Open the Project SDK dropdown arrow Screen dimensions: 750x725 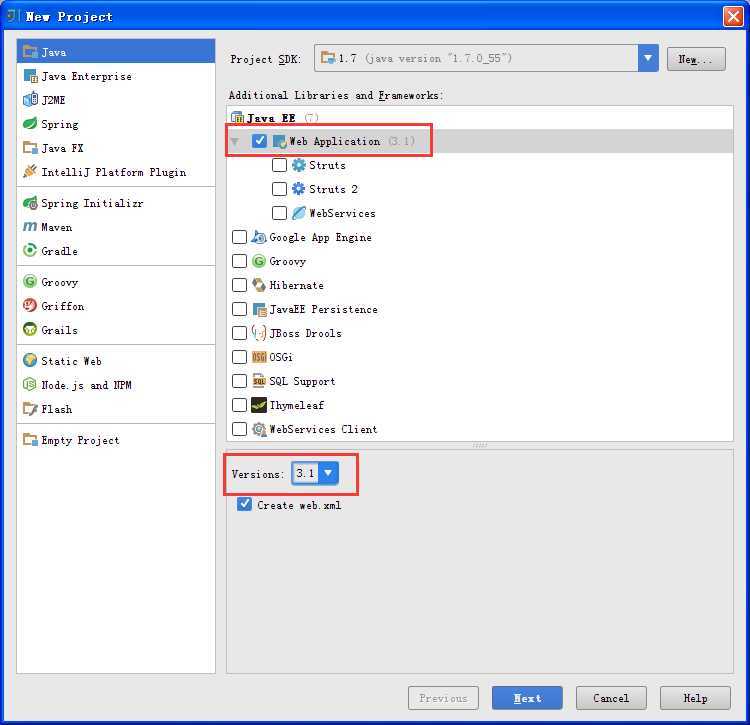pyautogui.click(x=648, y=58)
